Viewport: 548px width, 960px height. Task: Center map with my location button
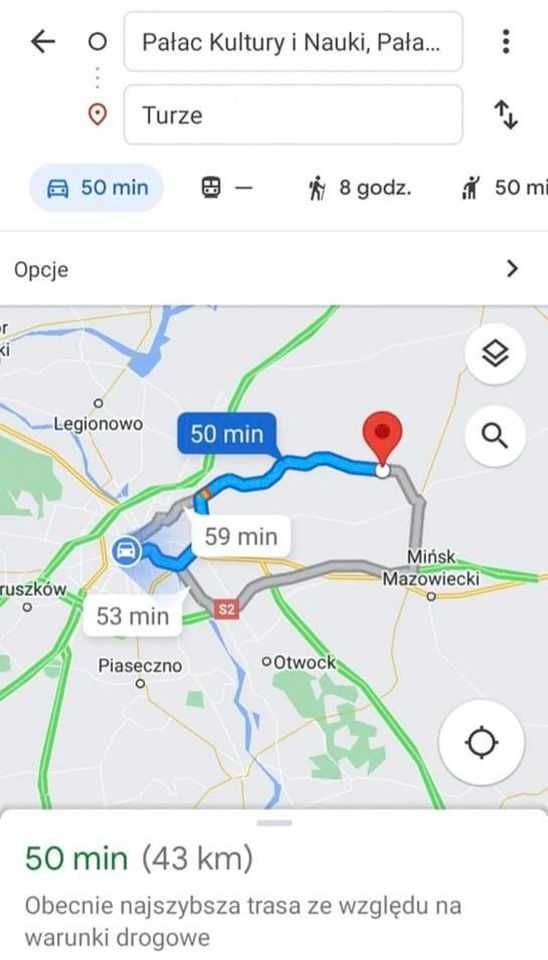coord(481,743)
